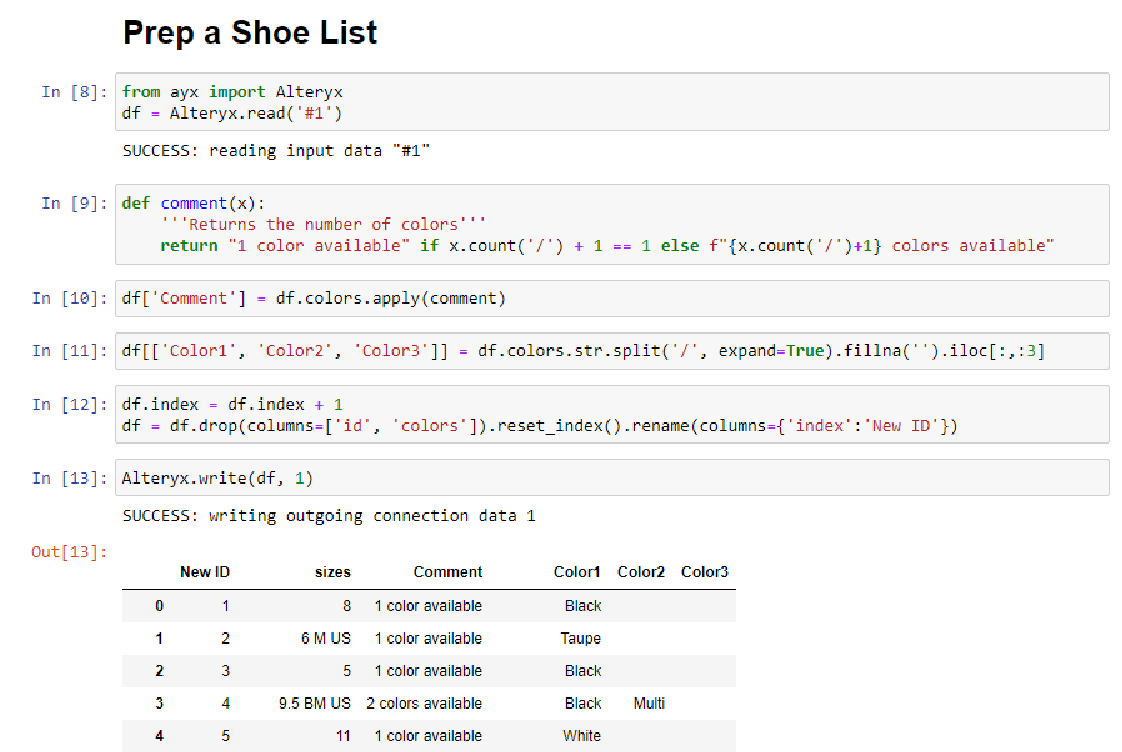This screenshot has height=752, width=1122.
Task: Click inside the comment function definition cell
Action: (x=500, y=224)
